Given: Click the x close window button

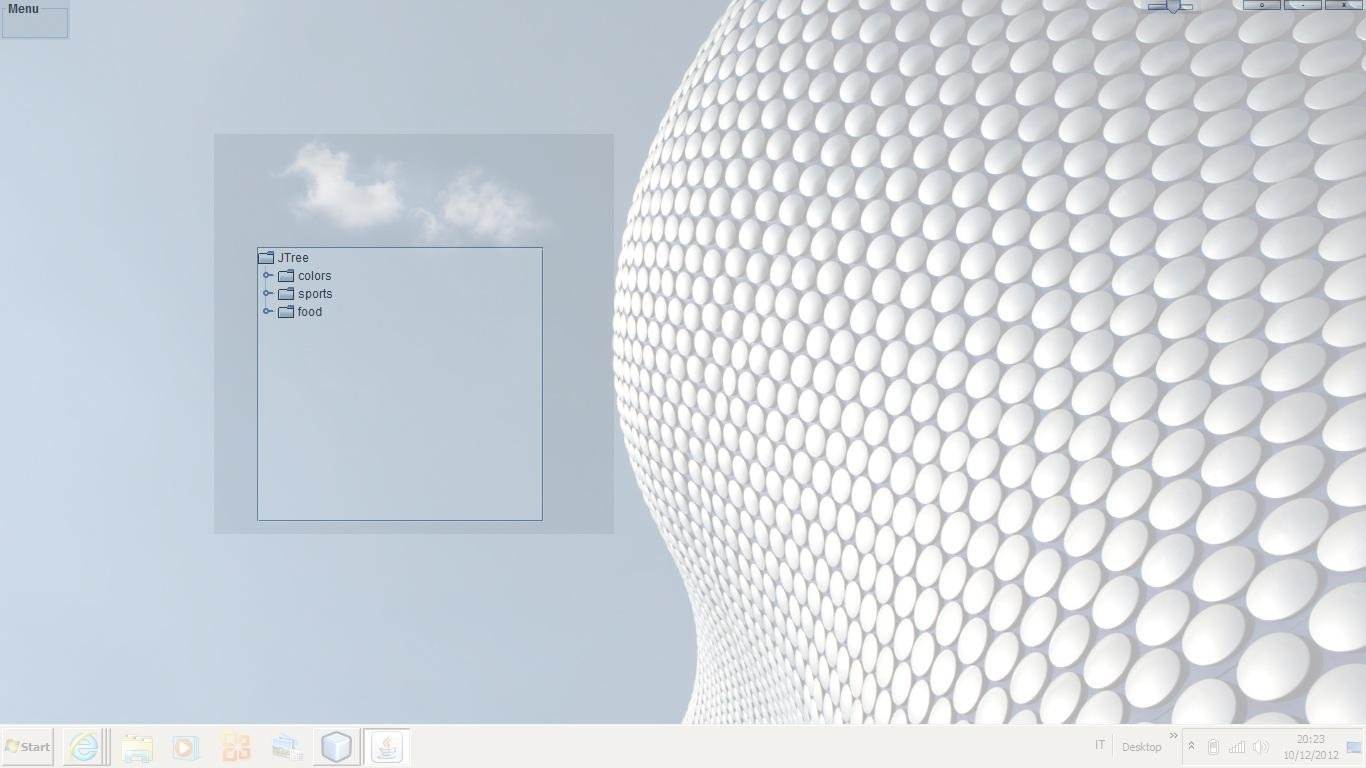Looking at the screenshot, I should point(1344,5).
